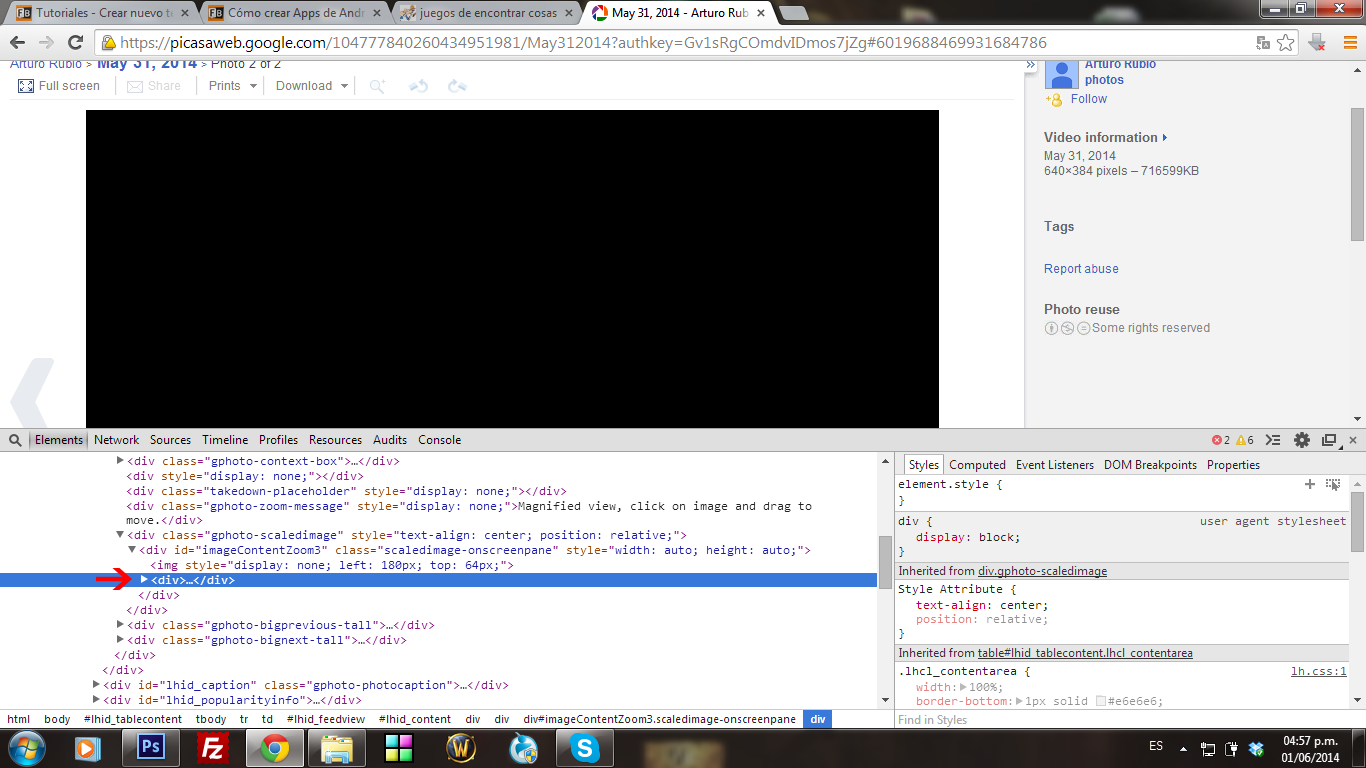
Task: Bookmark this page with the star icon
Action: pos(1286,43)
